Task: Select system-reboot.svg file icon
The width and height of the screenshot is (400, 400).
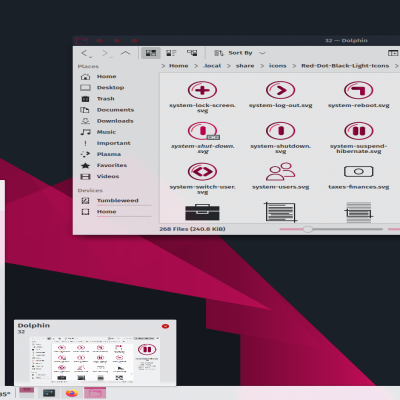Action: click(x=359, y=90)
